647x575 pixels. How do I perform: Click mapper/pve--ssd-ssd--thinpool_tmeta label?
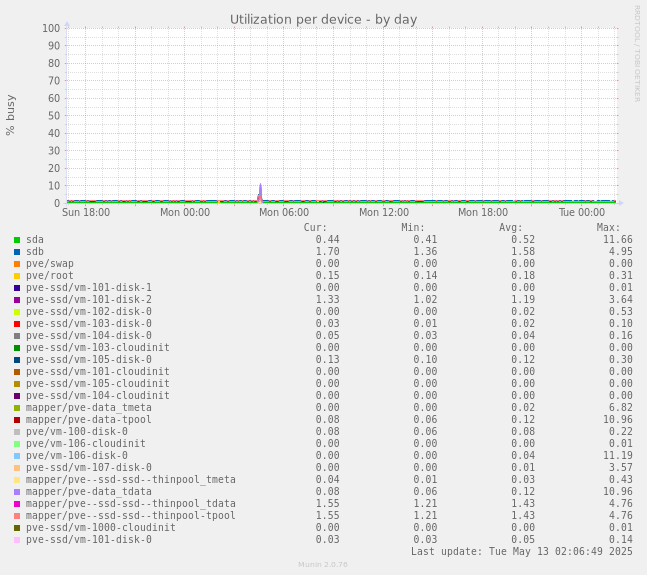[x=131, y=479]
